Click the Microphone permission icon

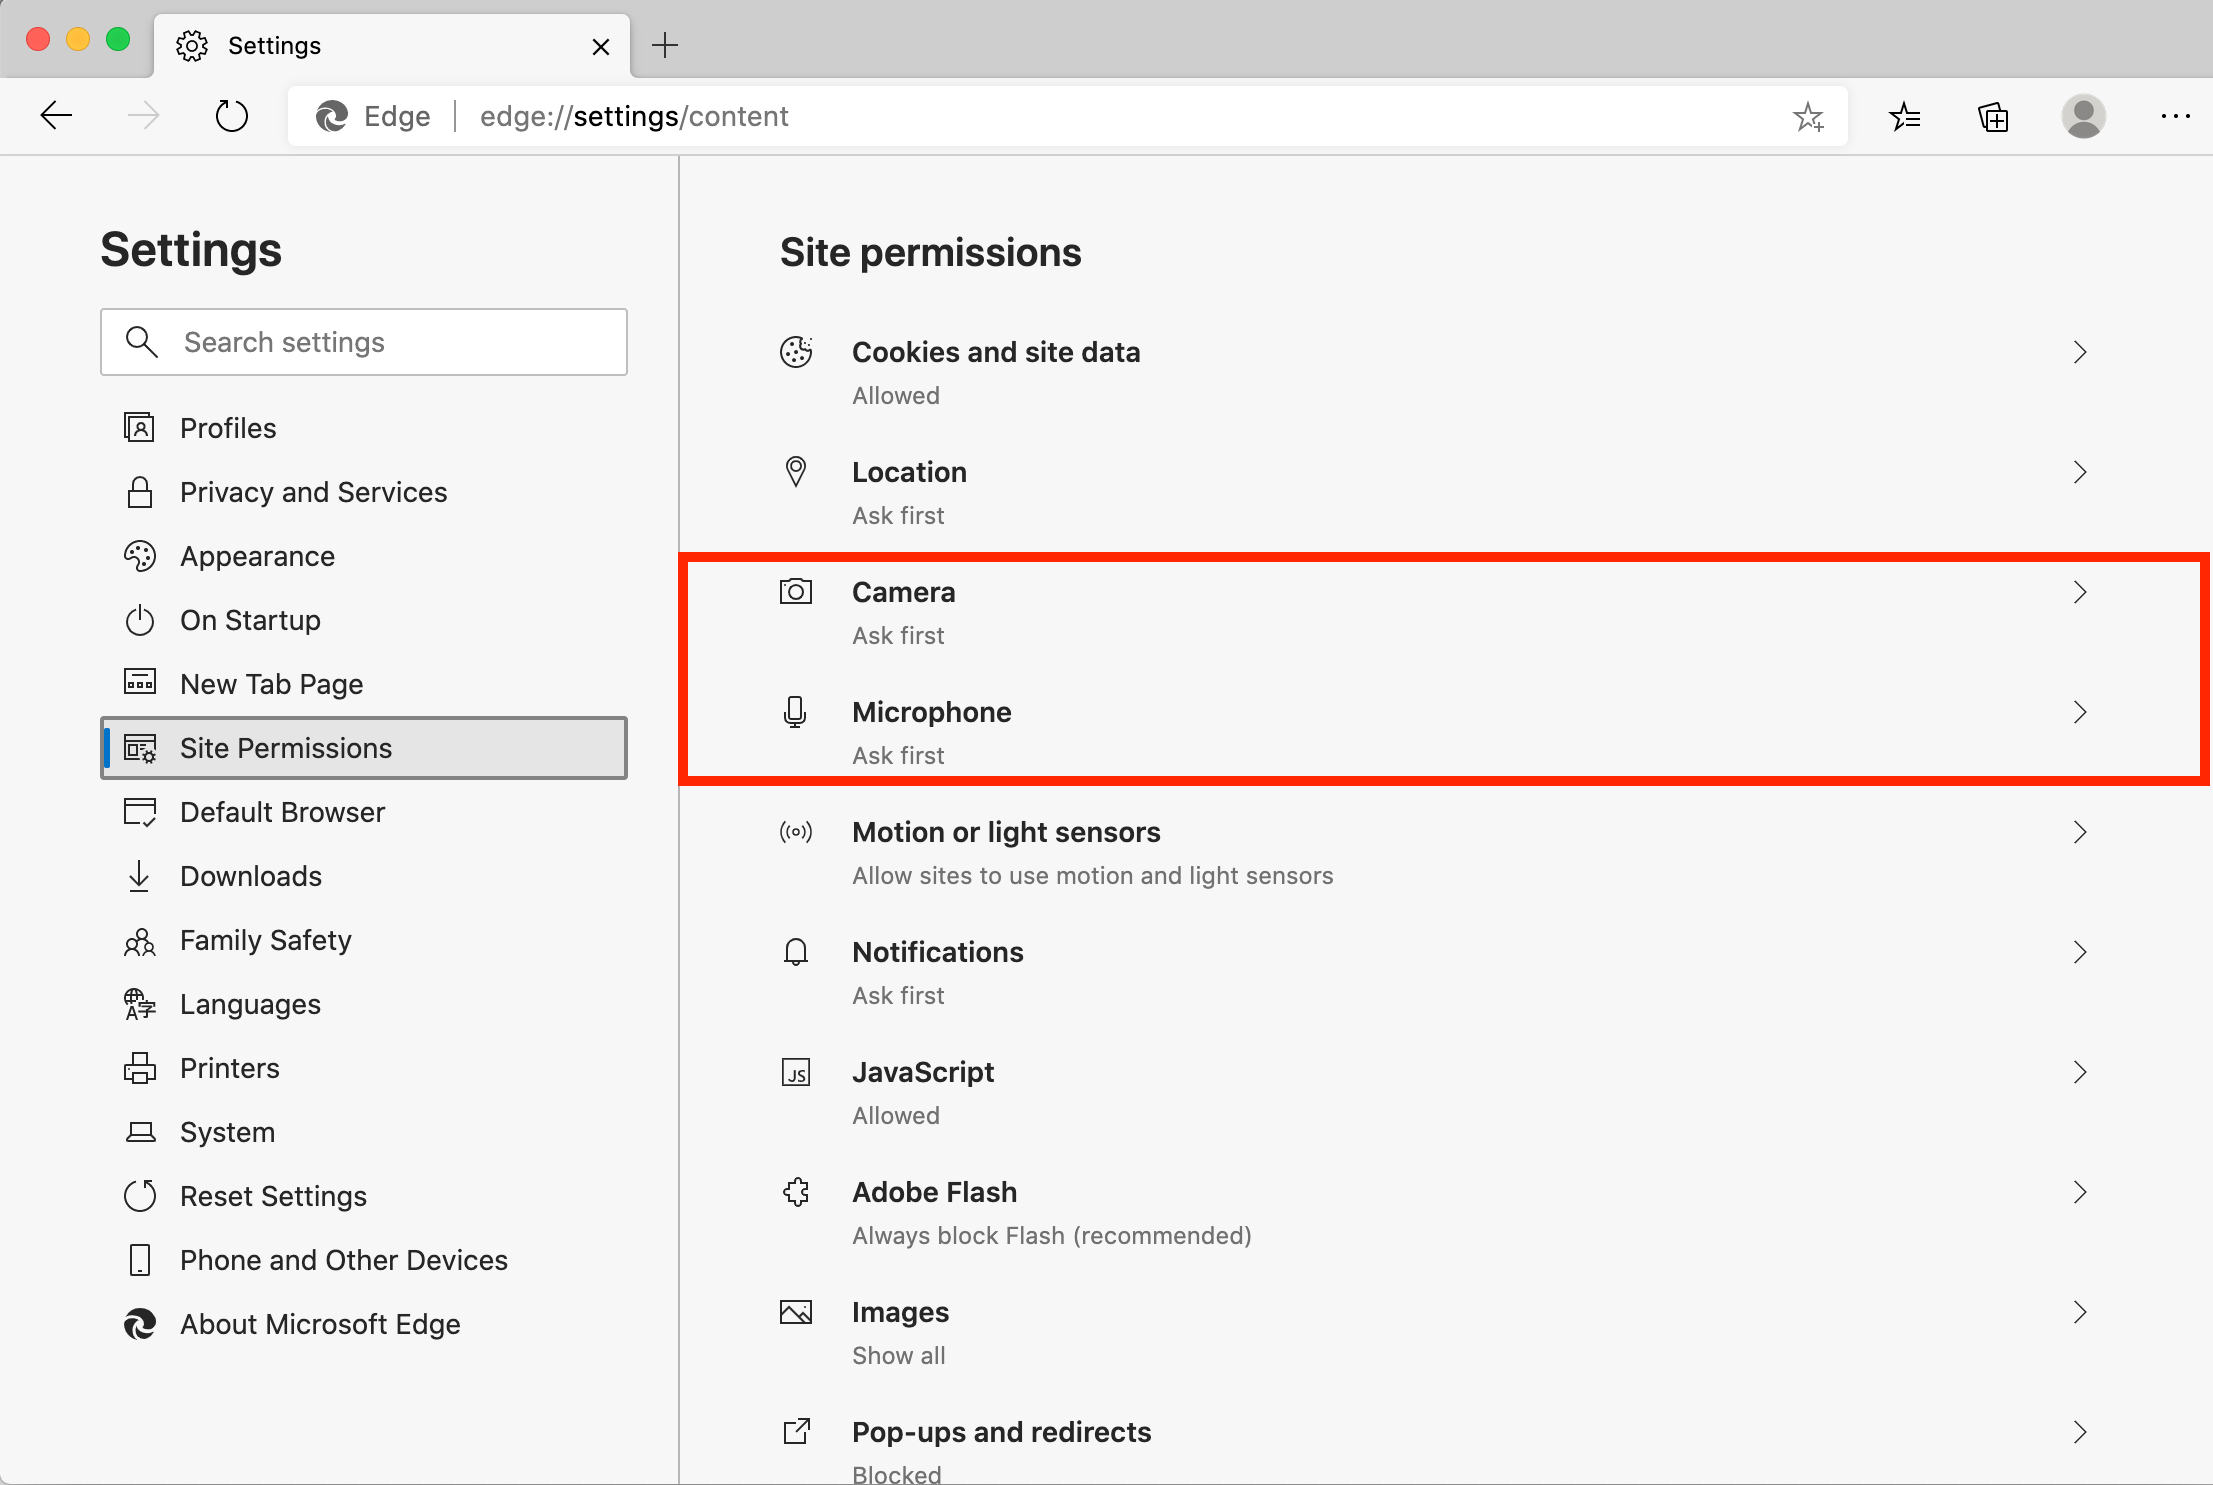coord(795,712)
